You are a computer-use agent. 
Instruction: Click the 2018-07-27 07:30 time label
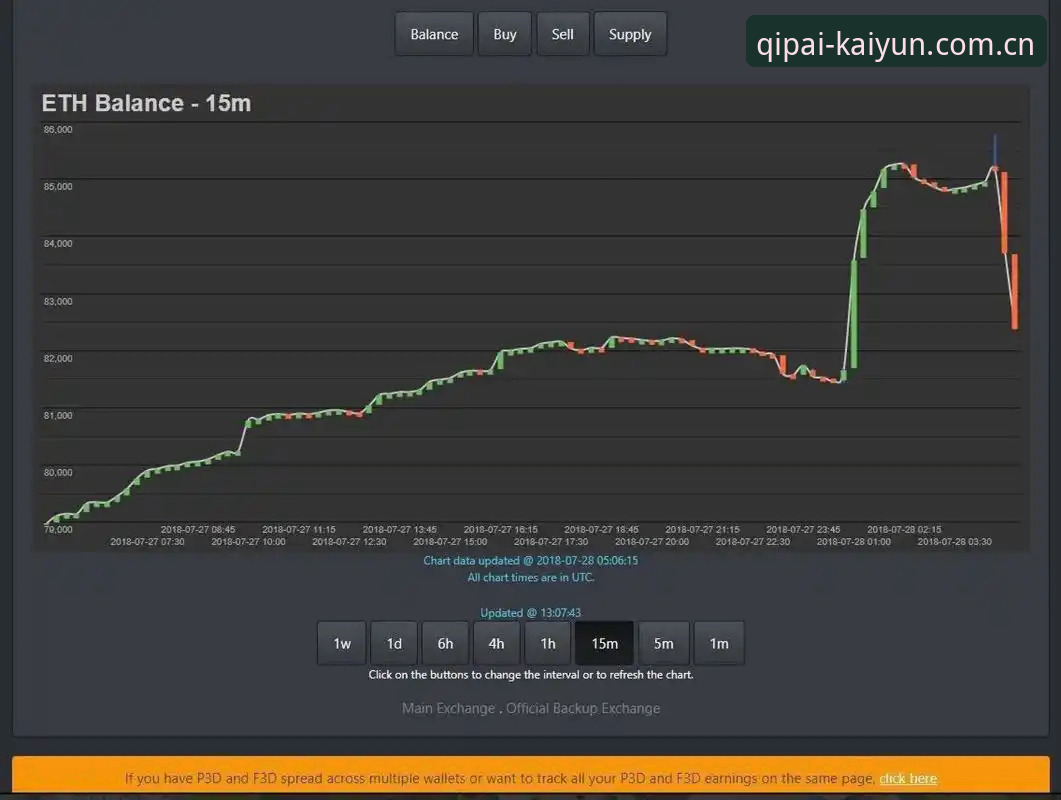click(x=148, y=541)
